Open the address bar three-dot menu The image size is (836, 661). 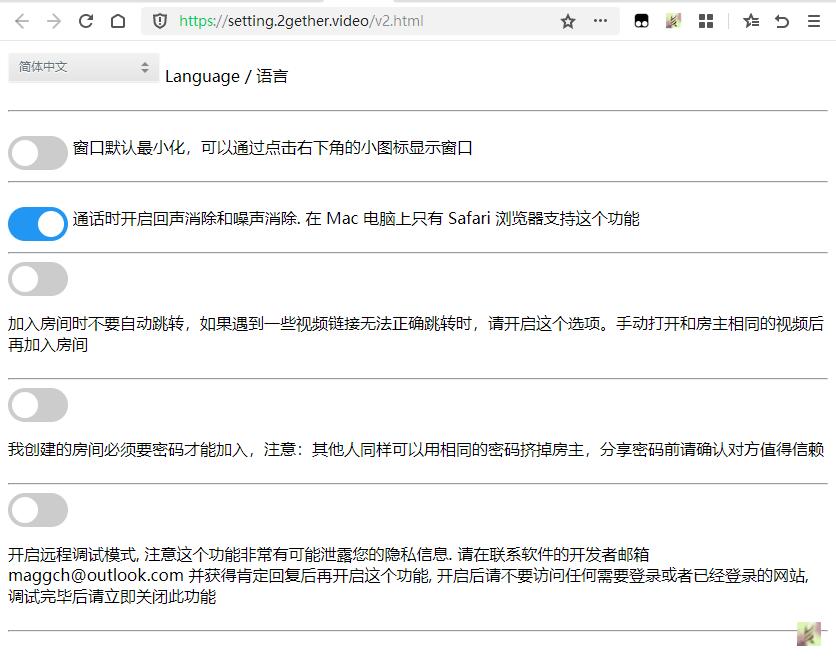[x=600, y=21]
